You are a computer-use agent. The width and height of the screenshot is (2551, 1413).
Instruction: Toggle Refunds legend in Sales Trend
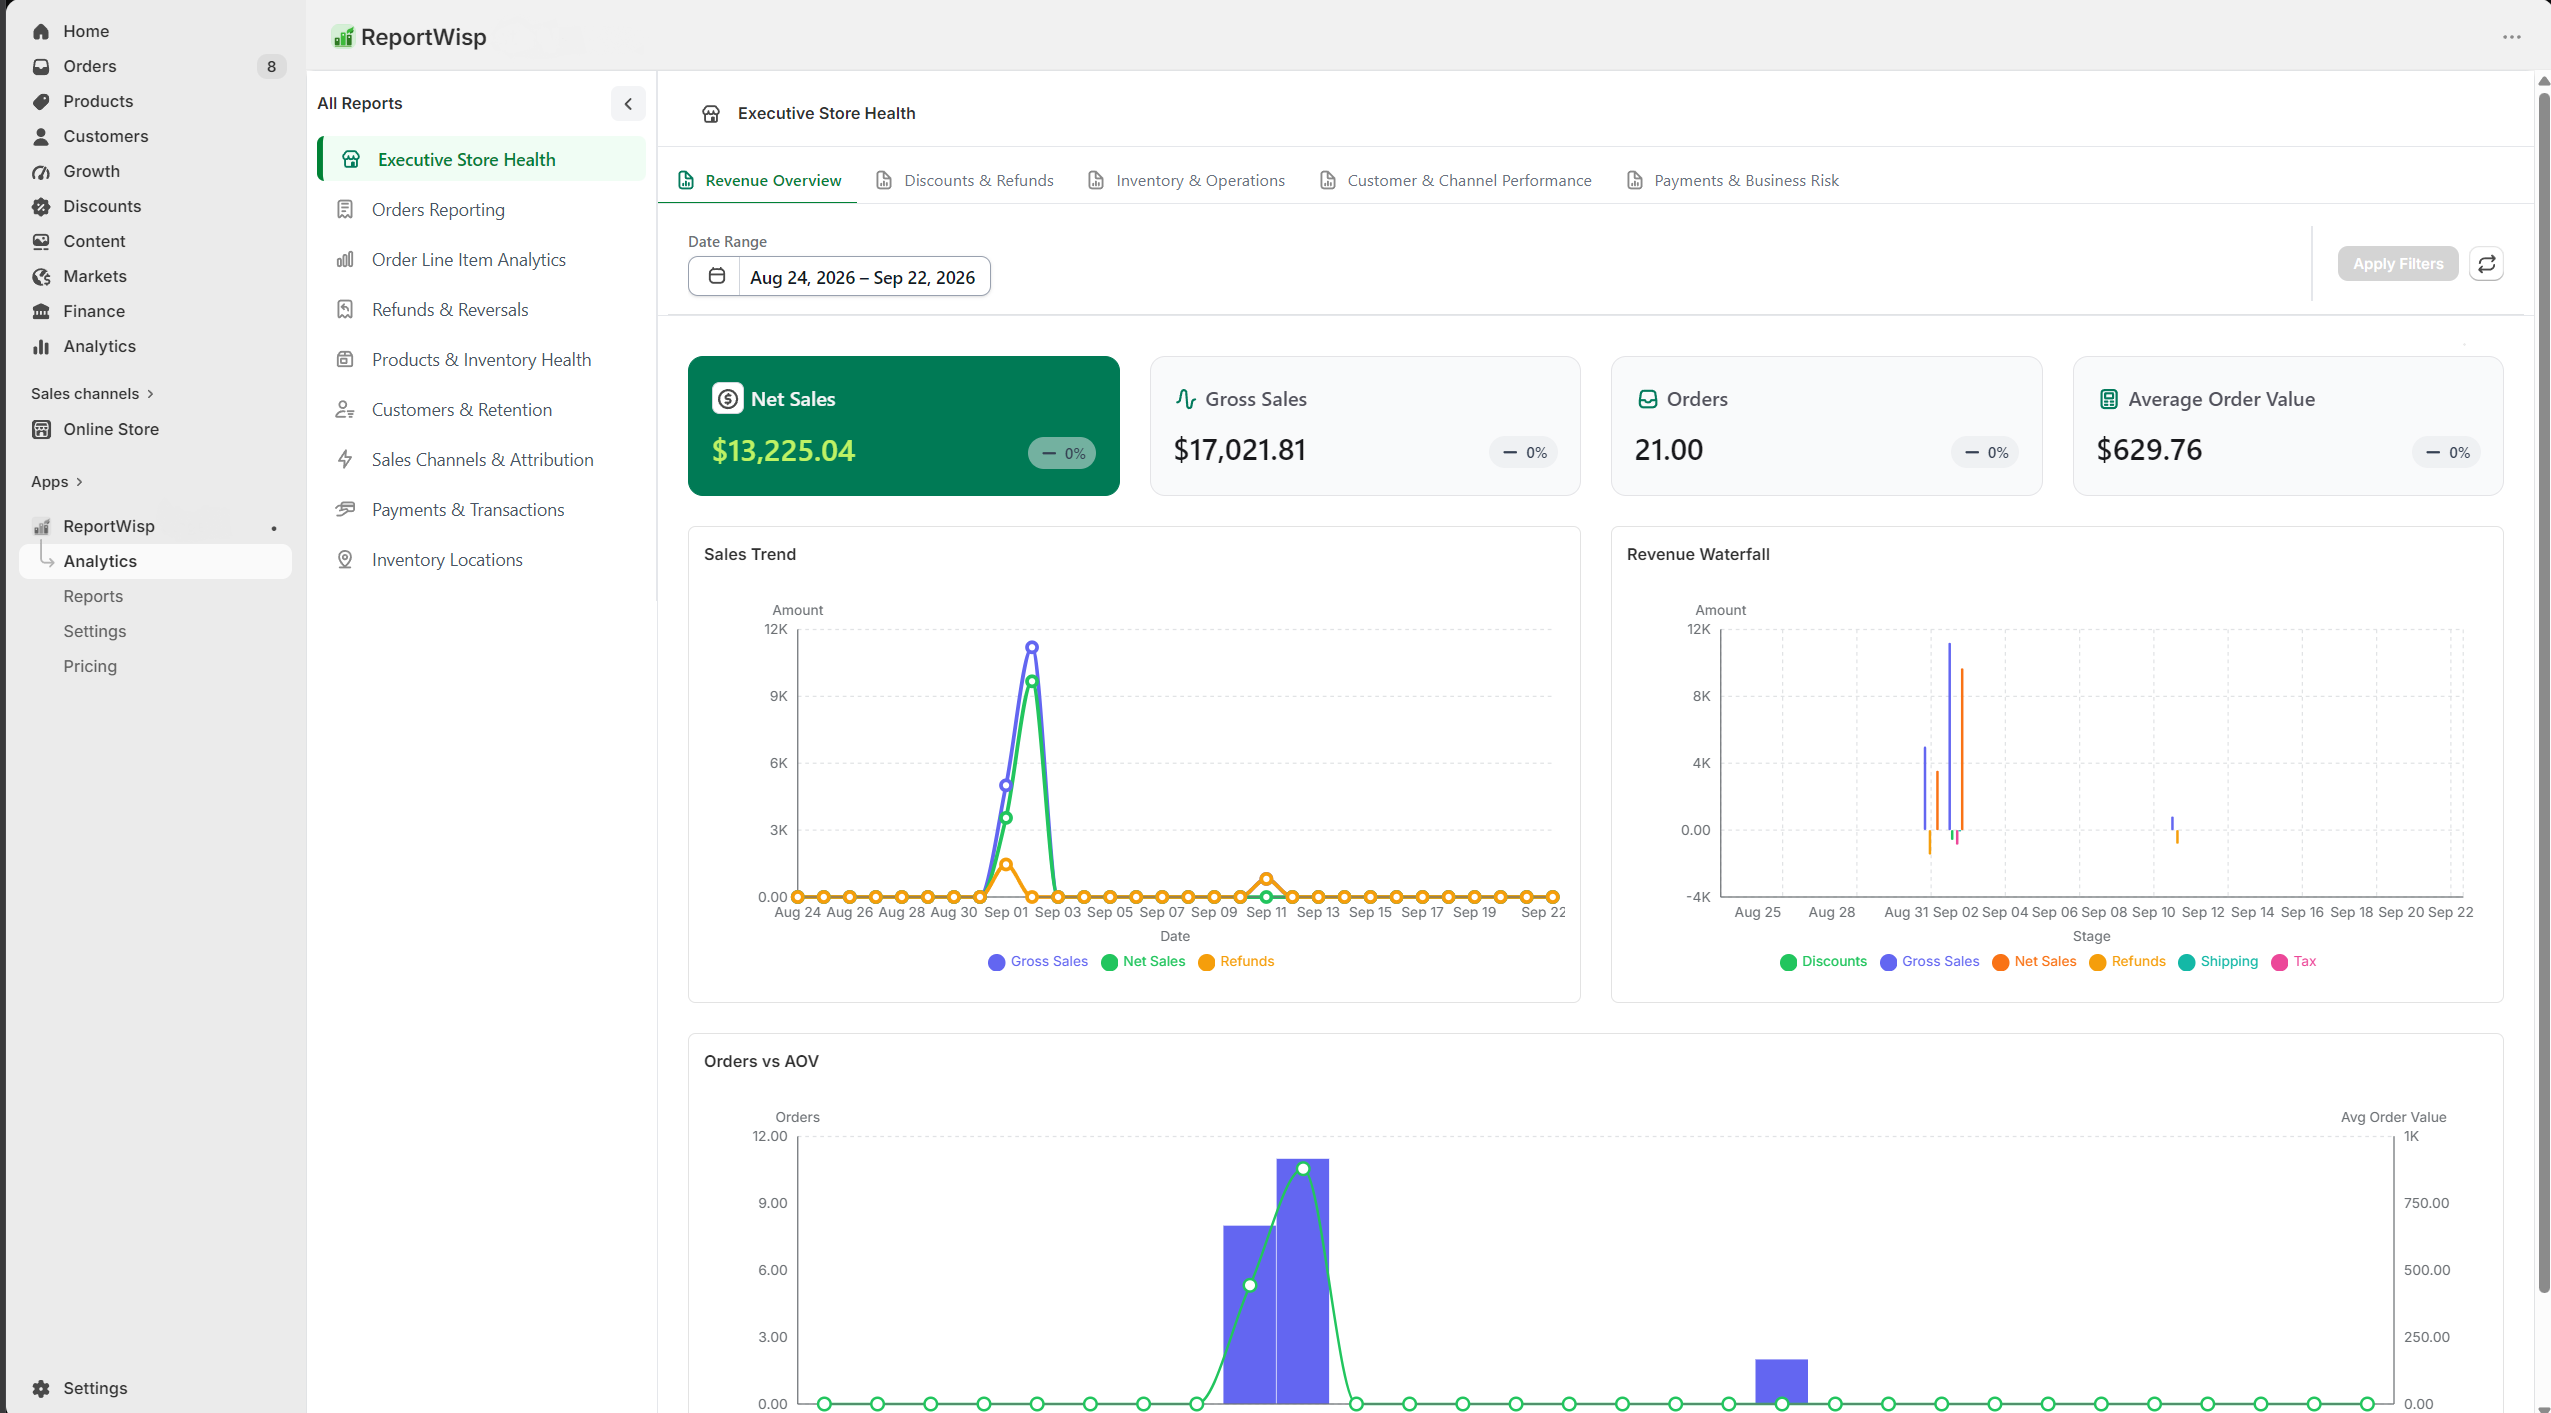coord(1236,962)
